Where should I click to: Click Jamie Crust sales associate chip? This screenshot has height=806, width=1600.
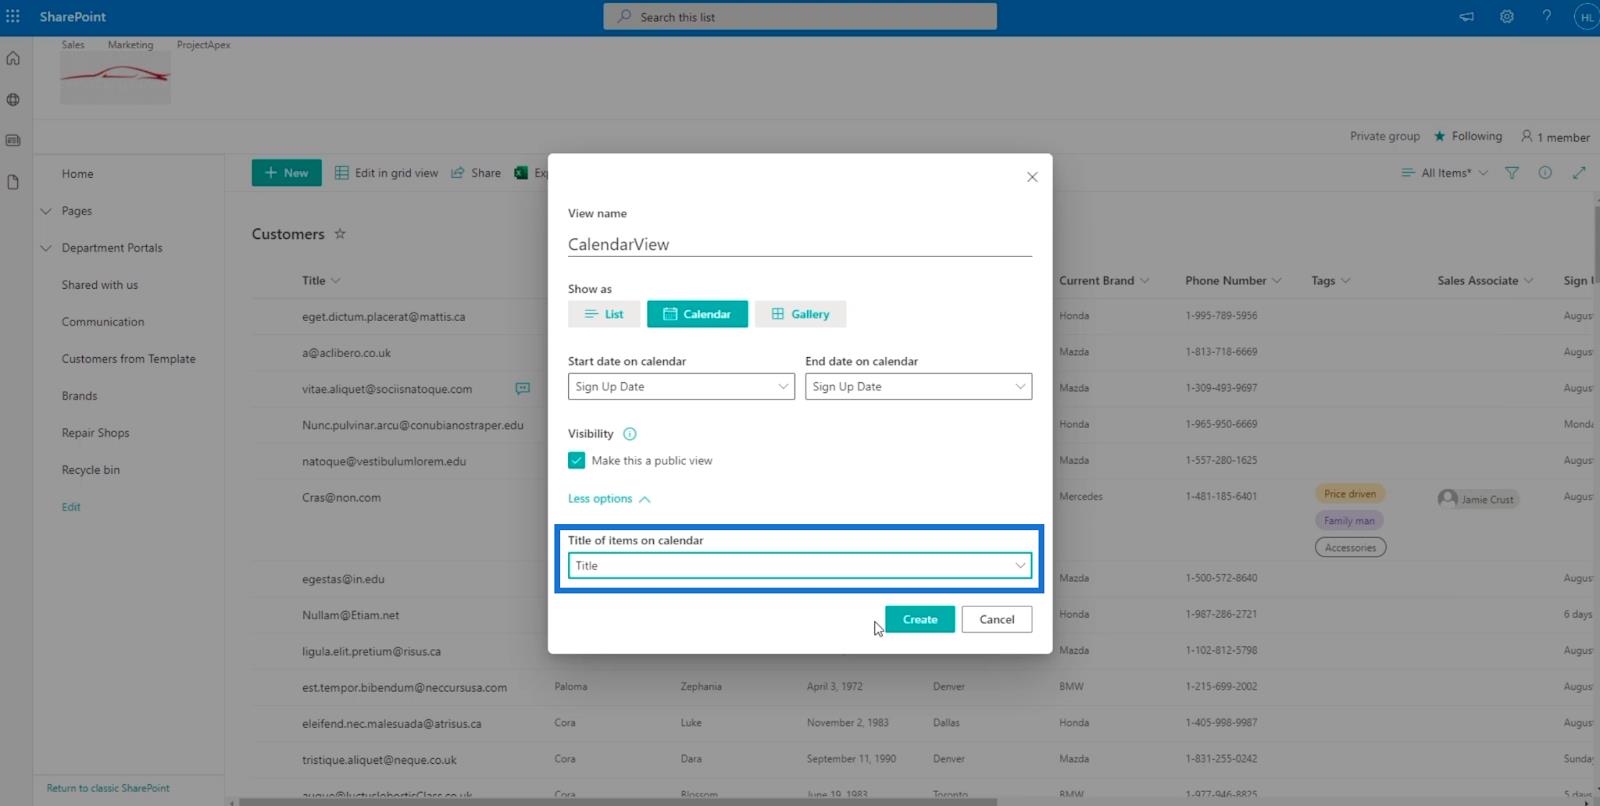click(1477, 498)
